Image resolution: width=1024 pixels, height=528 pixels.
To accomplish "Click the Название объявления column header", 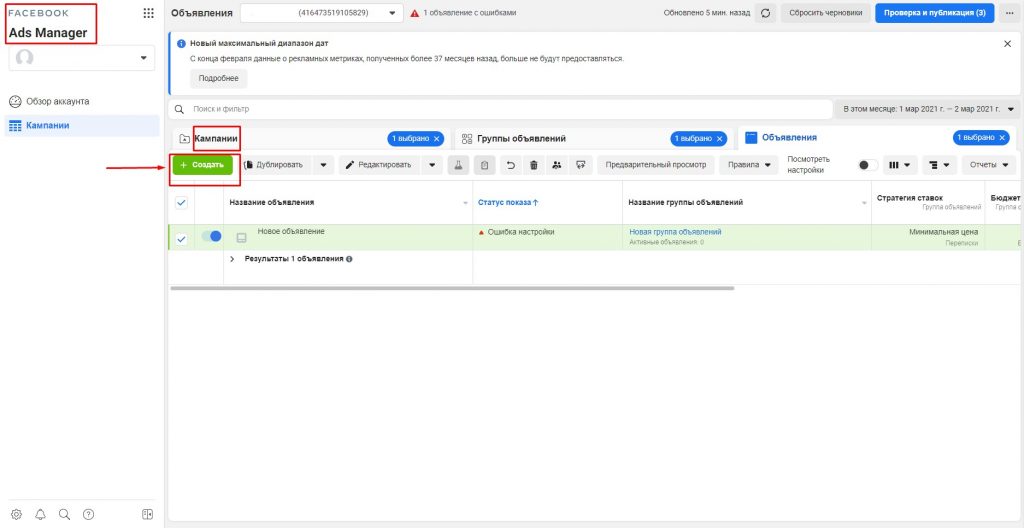I will (272, 203).
